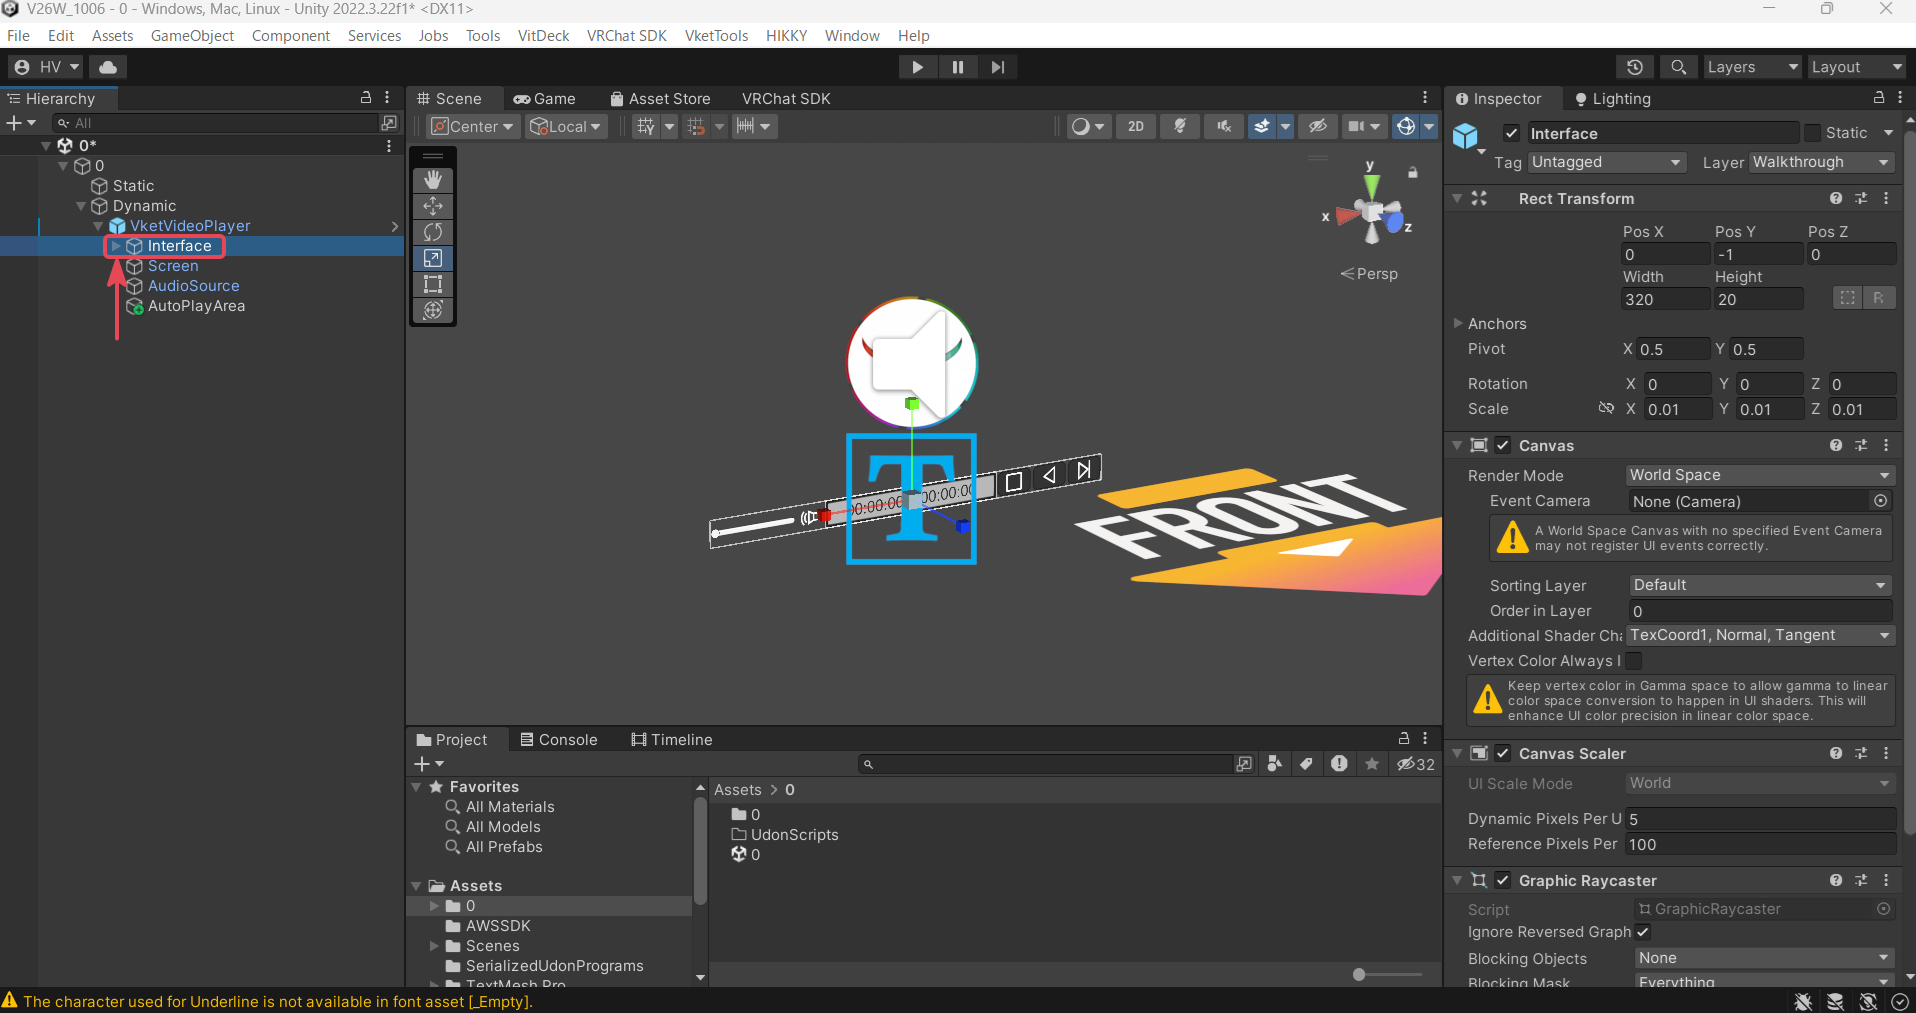Open Sorting Layer Default dropdown

[x=1760, y=585]
